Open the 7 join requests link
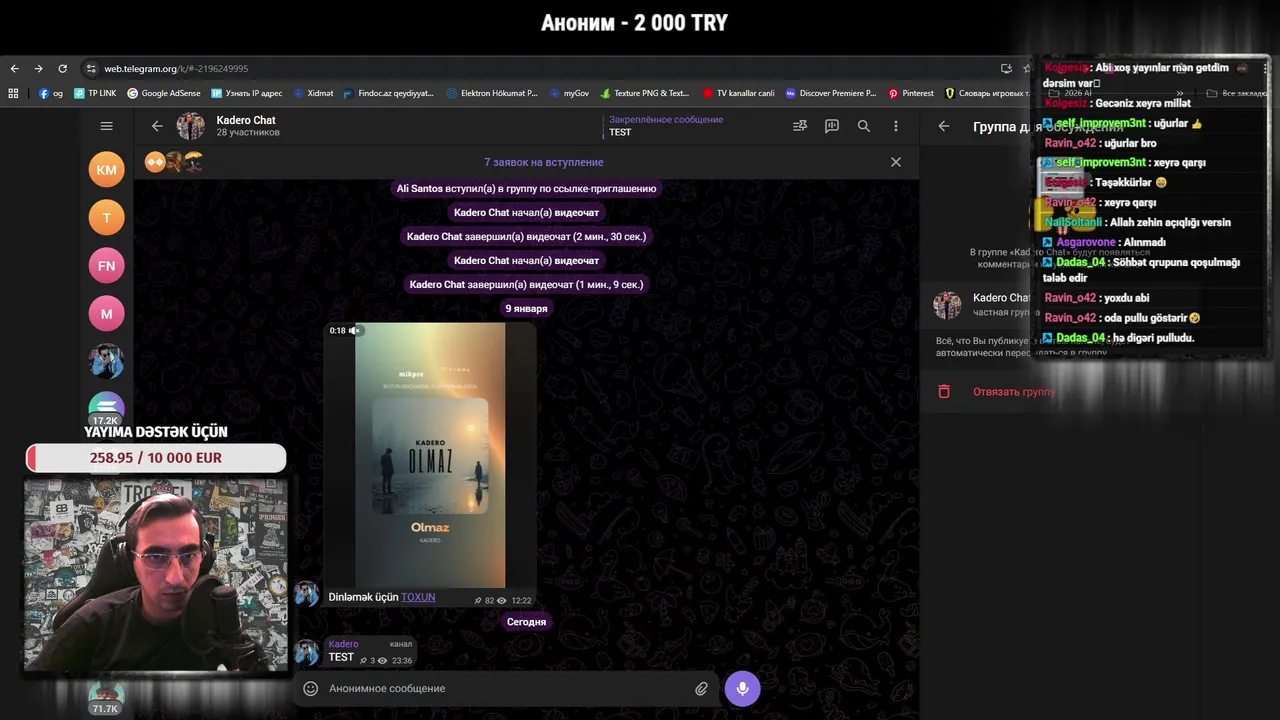This screenshot has height=720, width=1280. point(544,162)
